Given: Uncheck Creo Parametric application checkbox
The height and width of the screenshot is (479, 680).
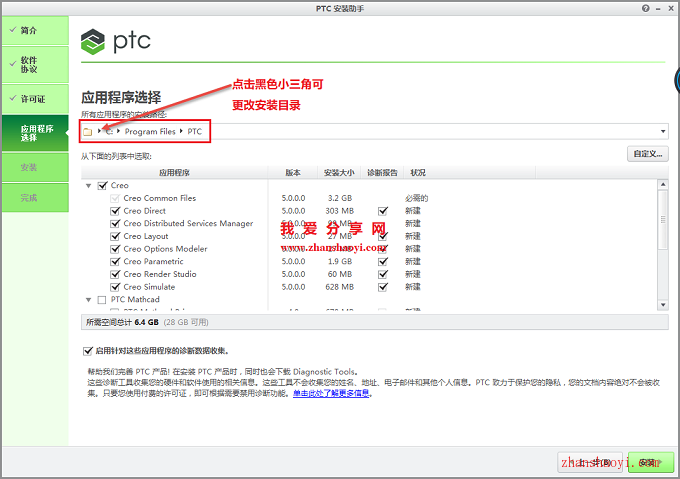Looking at the screenshot, I should click(115, 262).
